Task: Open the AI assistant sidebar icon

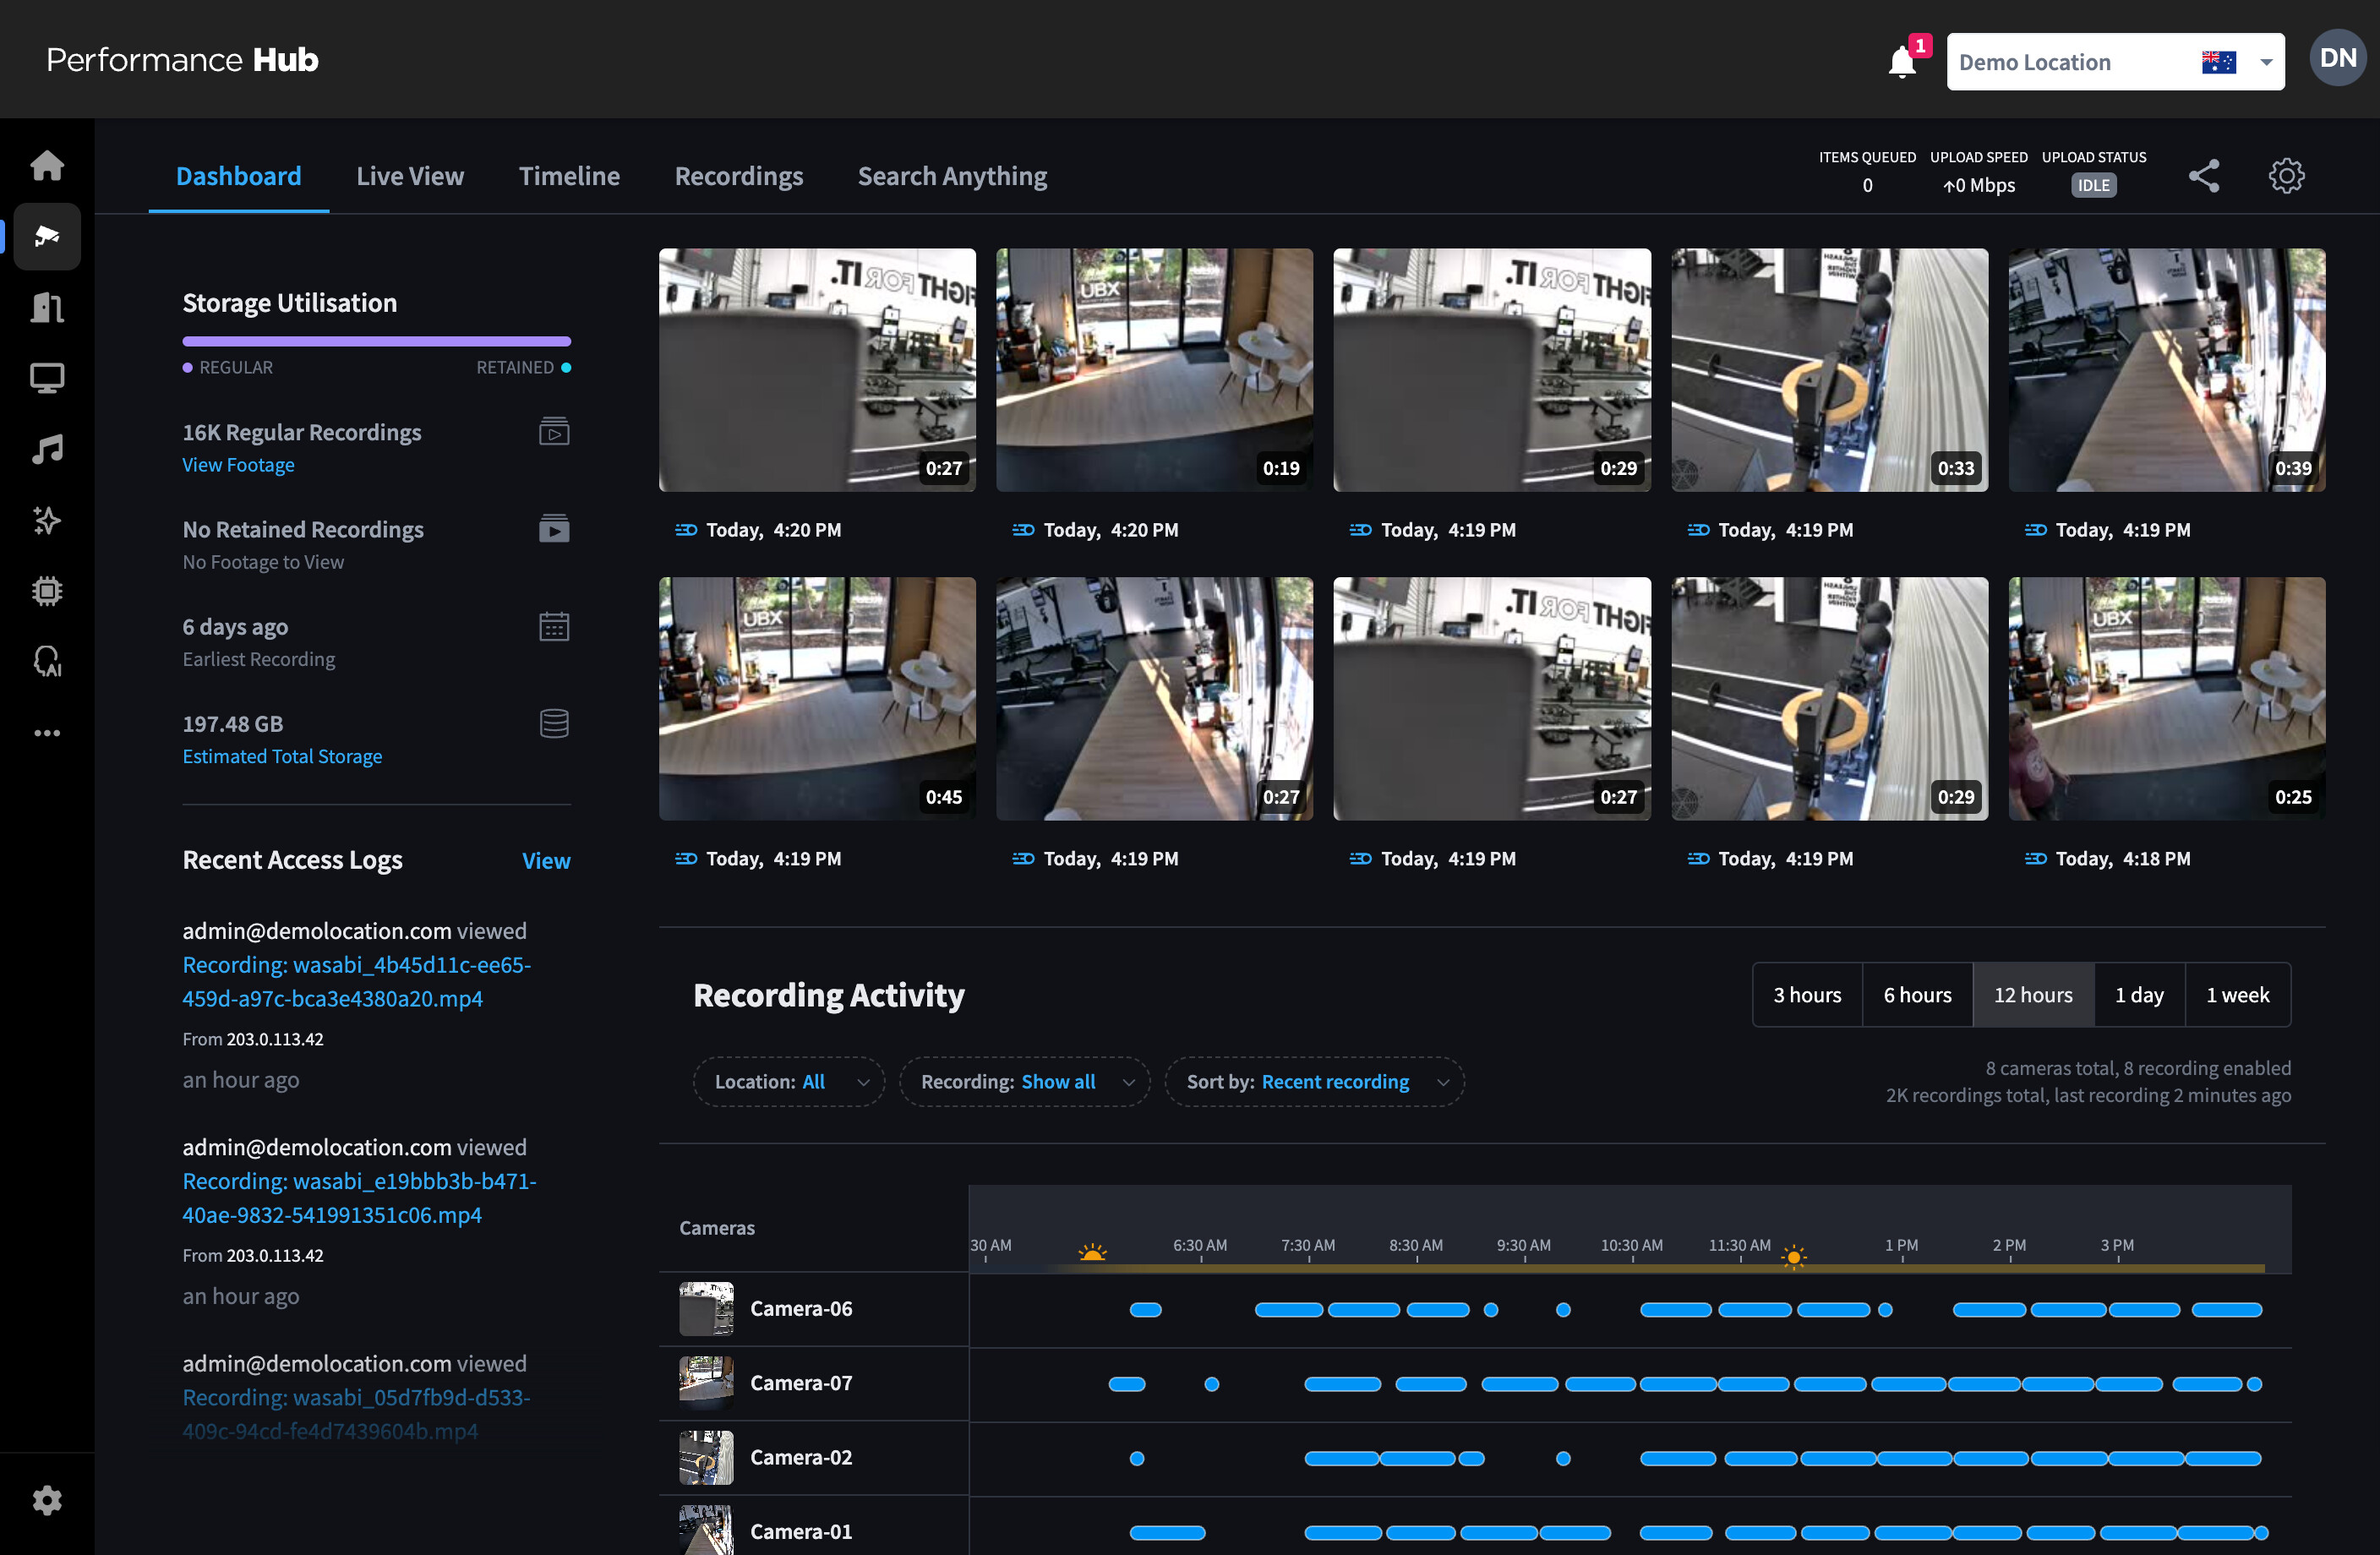Action: pos(47,661)
